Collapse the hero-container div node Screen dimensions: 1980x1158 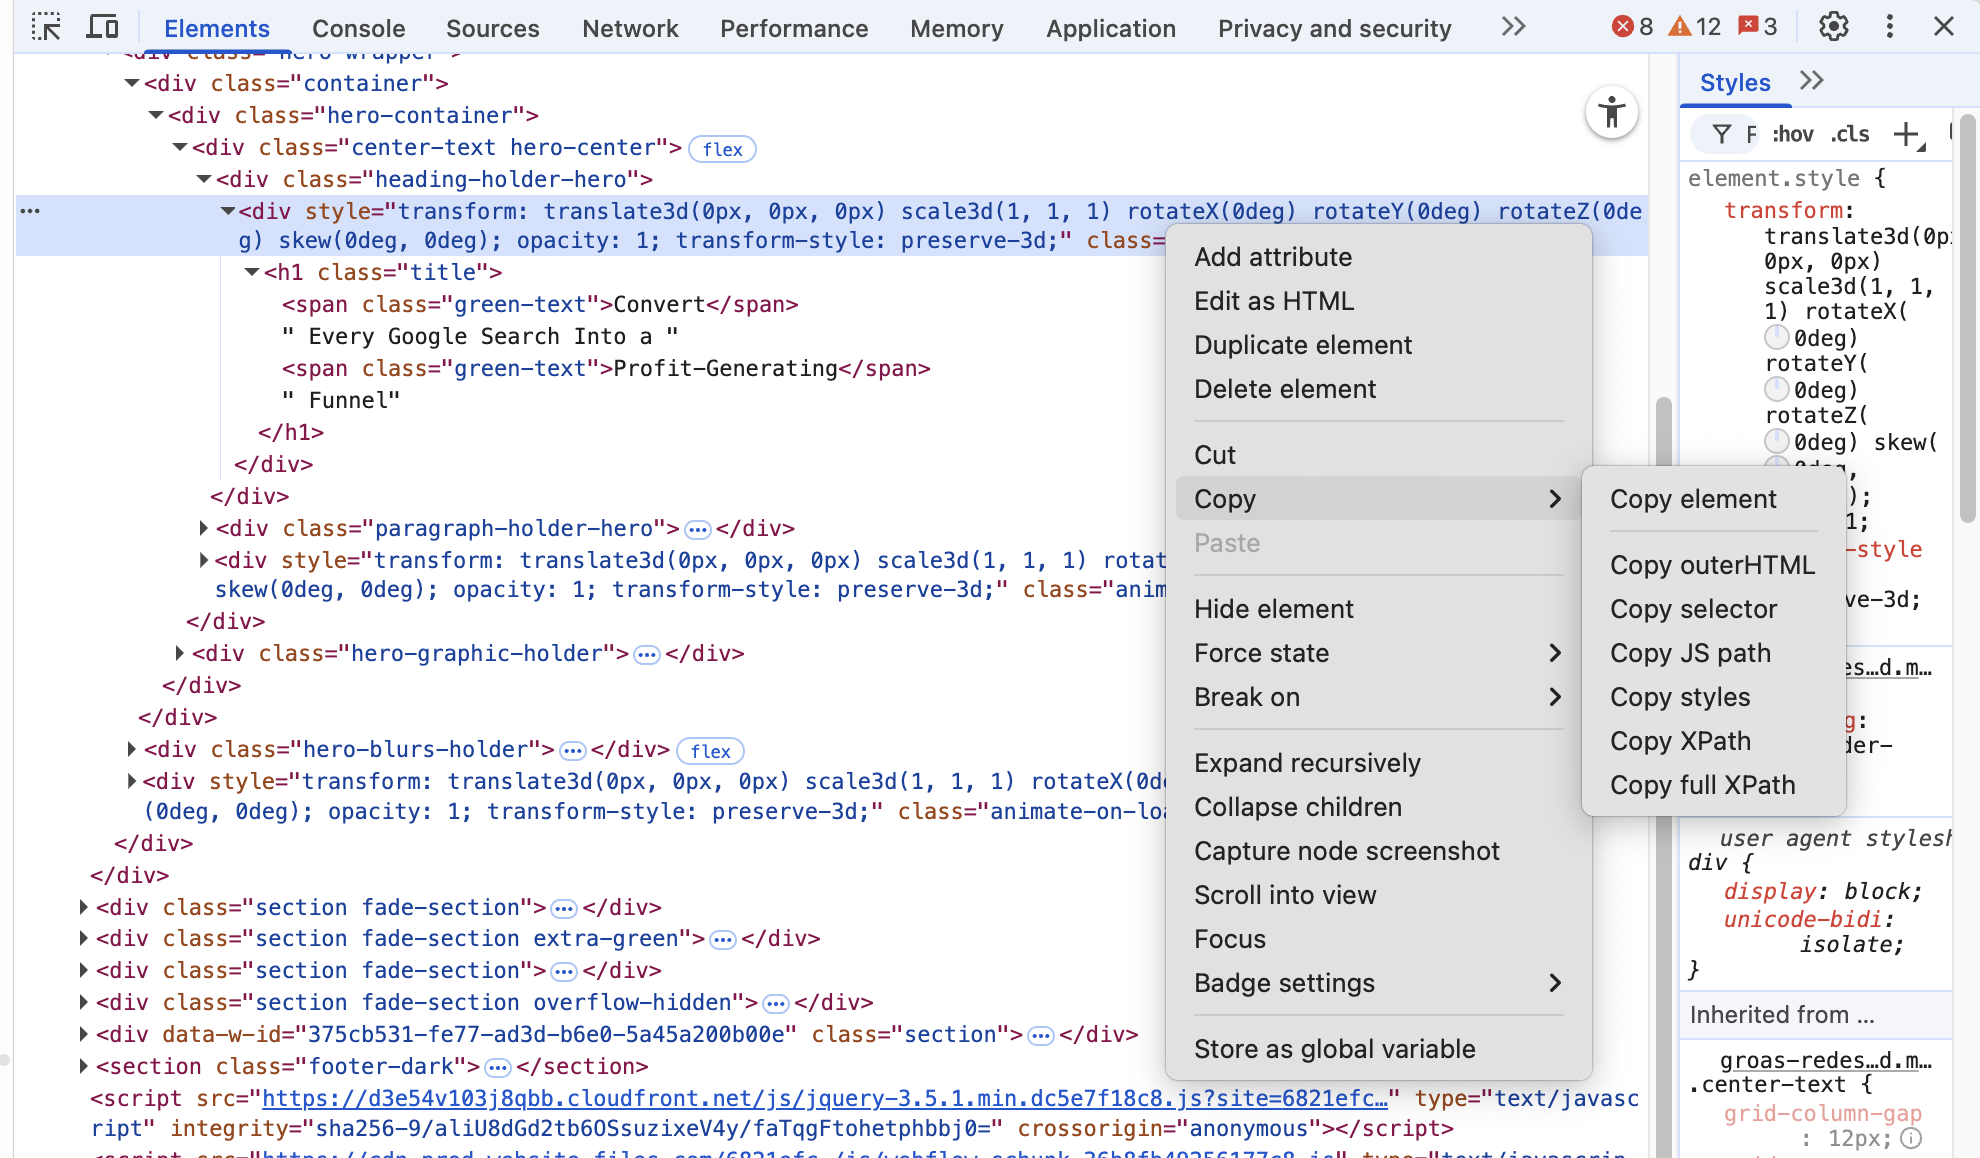(x=156, y=115)
